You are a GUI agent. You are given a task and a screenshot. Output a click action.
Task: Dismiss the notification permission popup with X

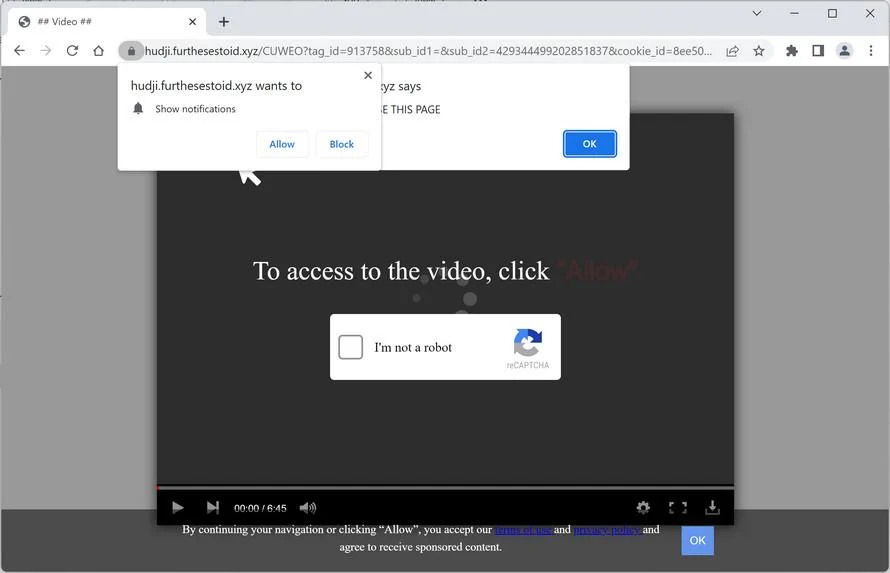click(x=368, y=75)
